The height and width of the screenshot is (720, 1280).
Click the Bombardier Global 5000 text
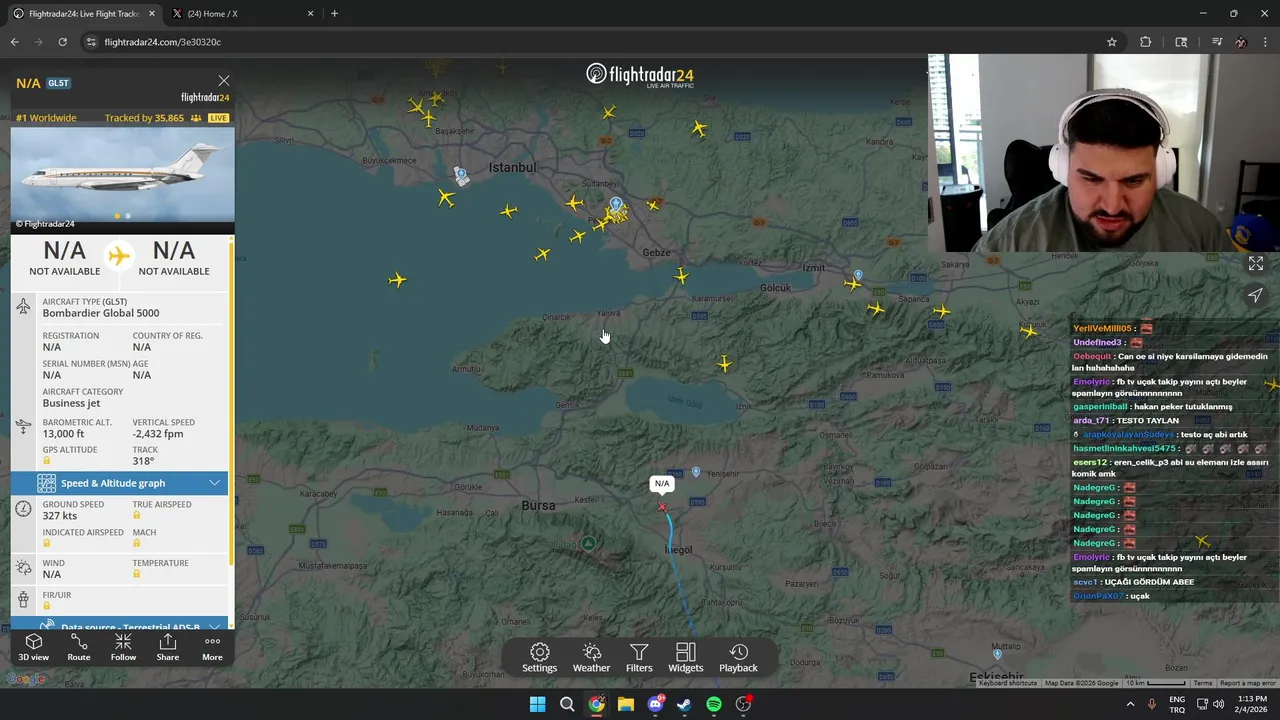pos(101,313)
